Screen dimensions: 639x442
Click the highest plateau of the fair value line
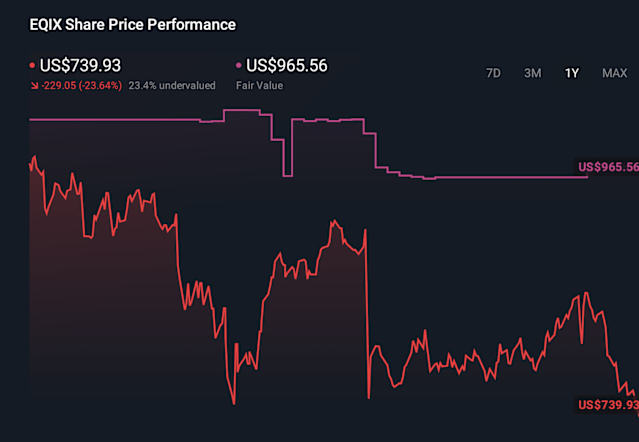tap(247, 110)
